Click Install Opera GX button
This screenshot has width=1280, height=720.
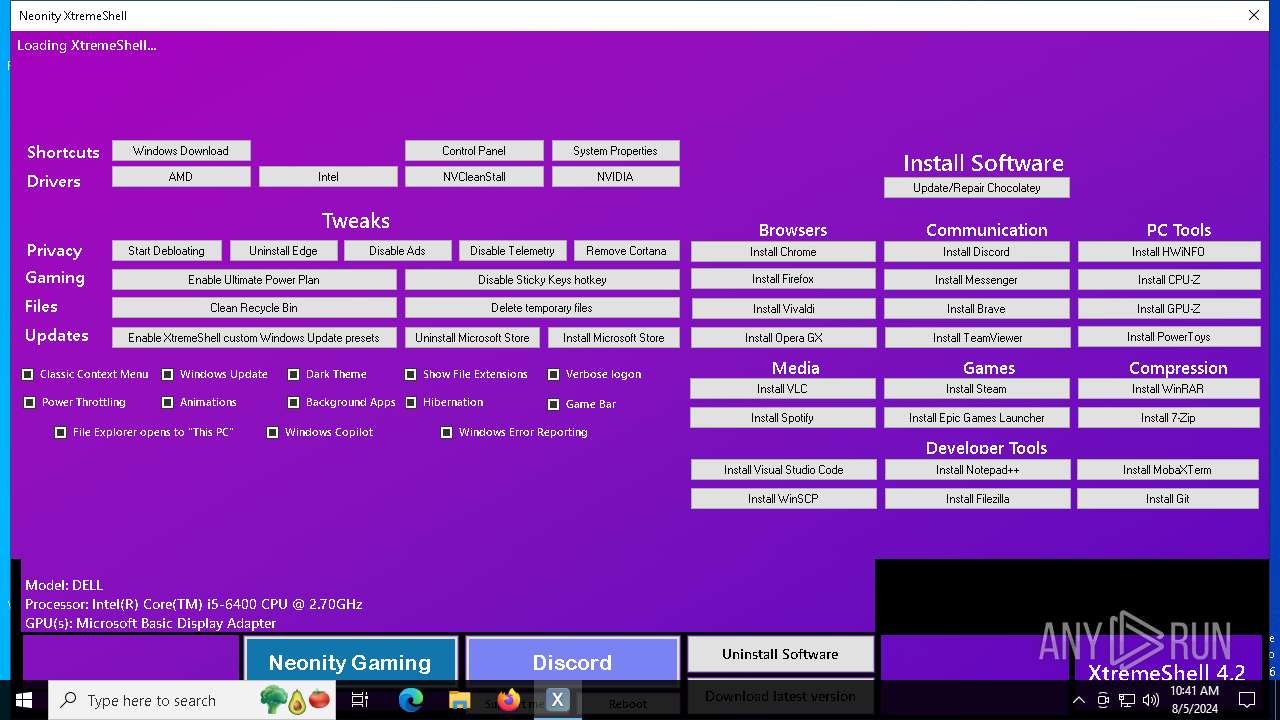(x=783, y=338)
